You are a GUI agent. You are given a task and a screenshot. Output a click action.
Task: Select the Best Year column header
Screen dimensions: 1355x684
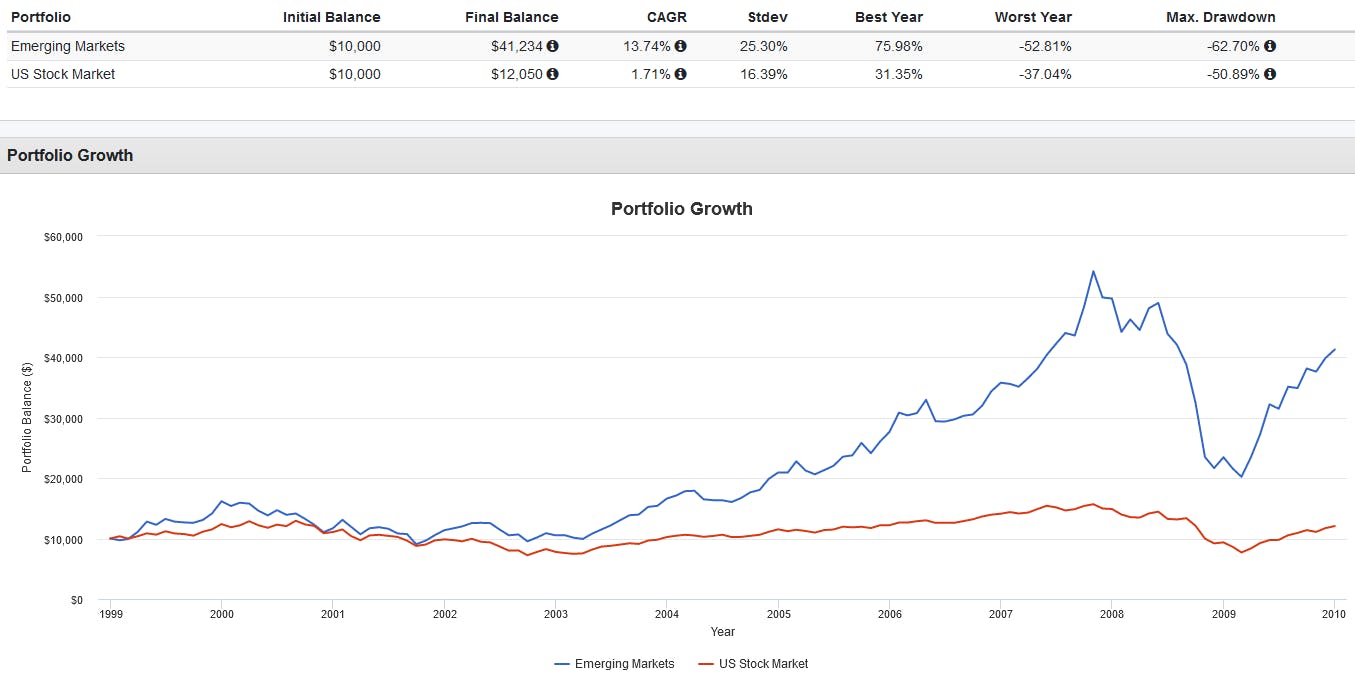(x=889, y=17)
